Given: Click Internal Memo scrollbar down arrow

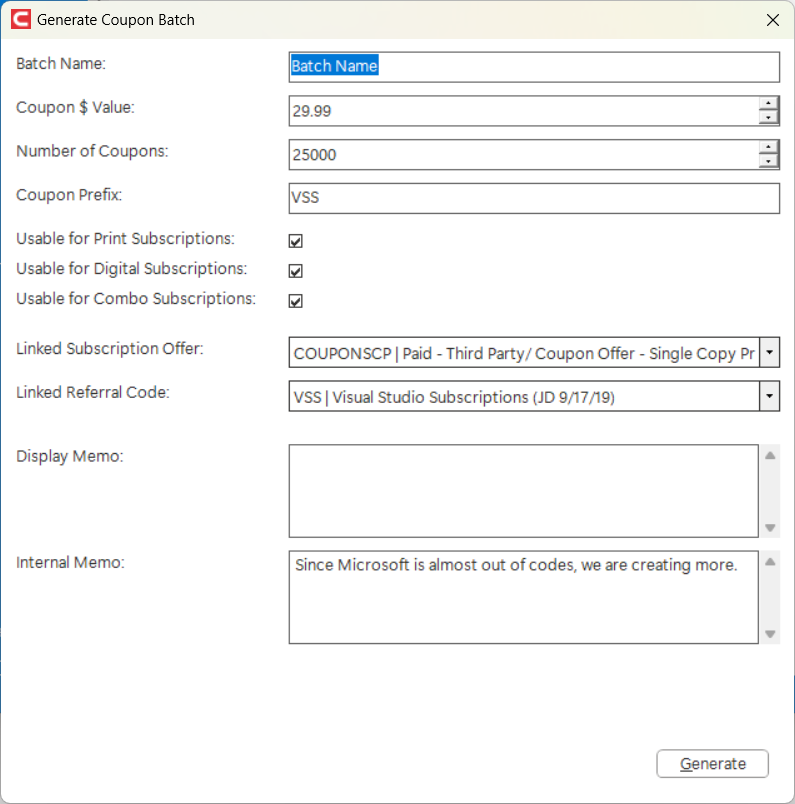Looking at the screenshot, I should click(770, 634).
